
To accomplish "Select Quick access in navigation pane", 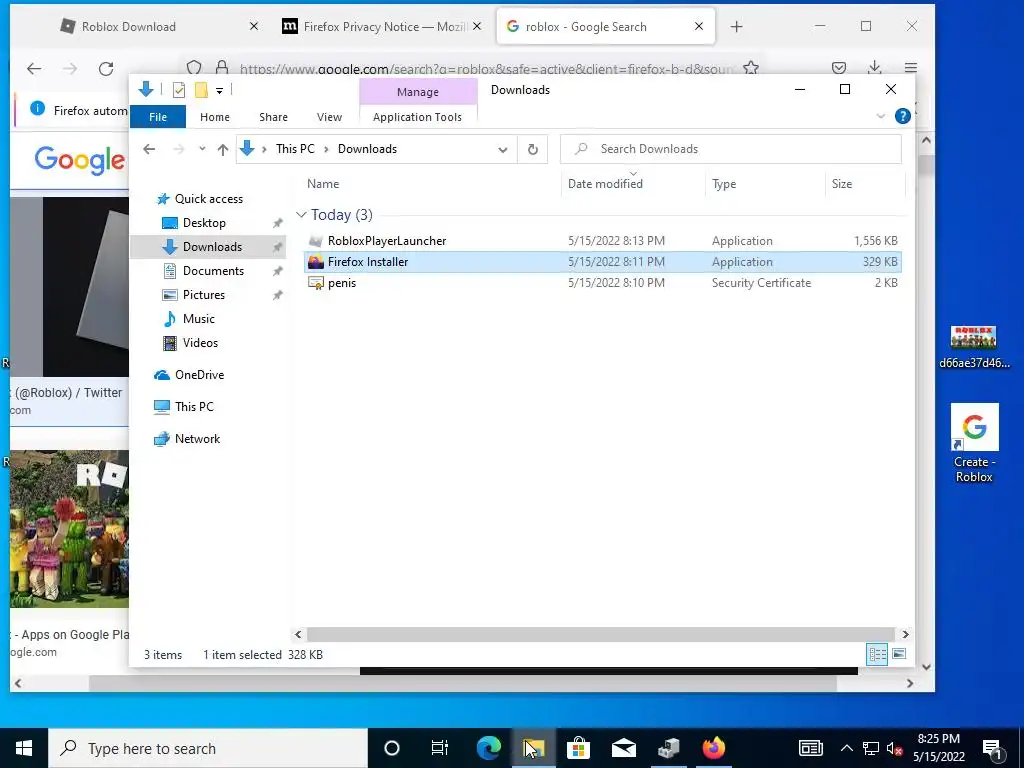I will pyautogui.click(x=208, y=199).
